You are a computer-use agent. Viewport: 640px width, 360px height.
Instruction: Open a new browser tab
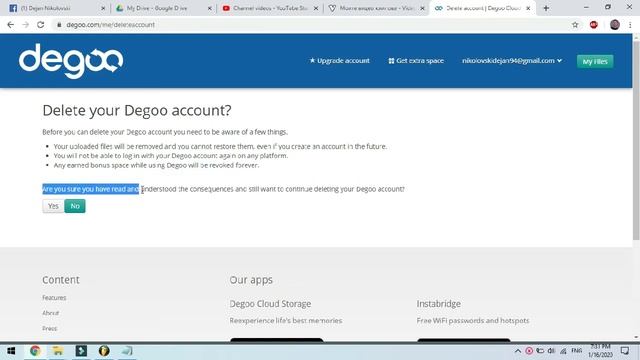coord(546,8)
